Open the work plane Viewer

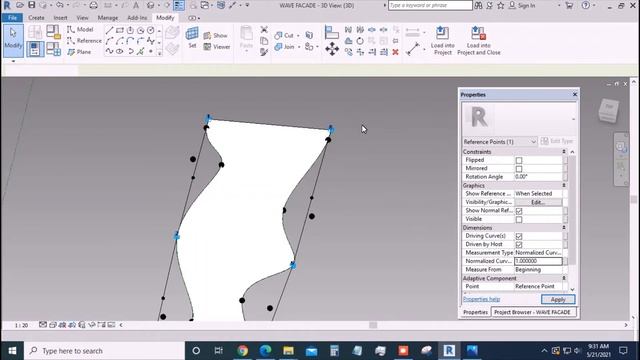coord(217,47)
